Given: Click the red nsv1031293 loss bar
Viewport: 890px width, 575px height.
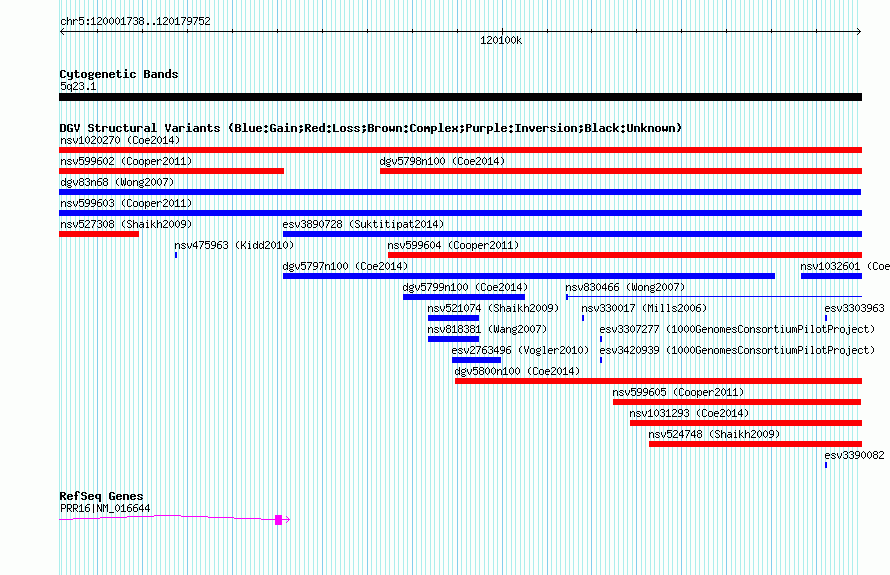Looking at the screenshot, I should [746, 423].
